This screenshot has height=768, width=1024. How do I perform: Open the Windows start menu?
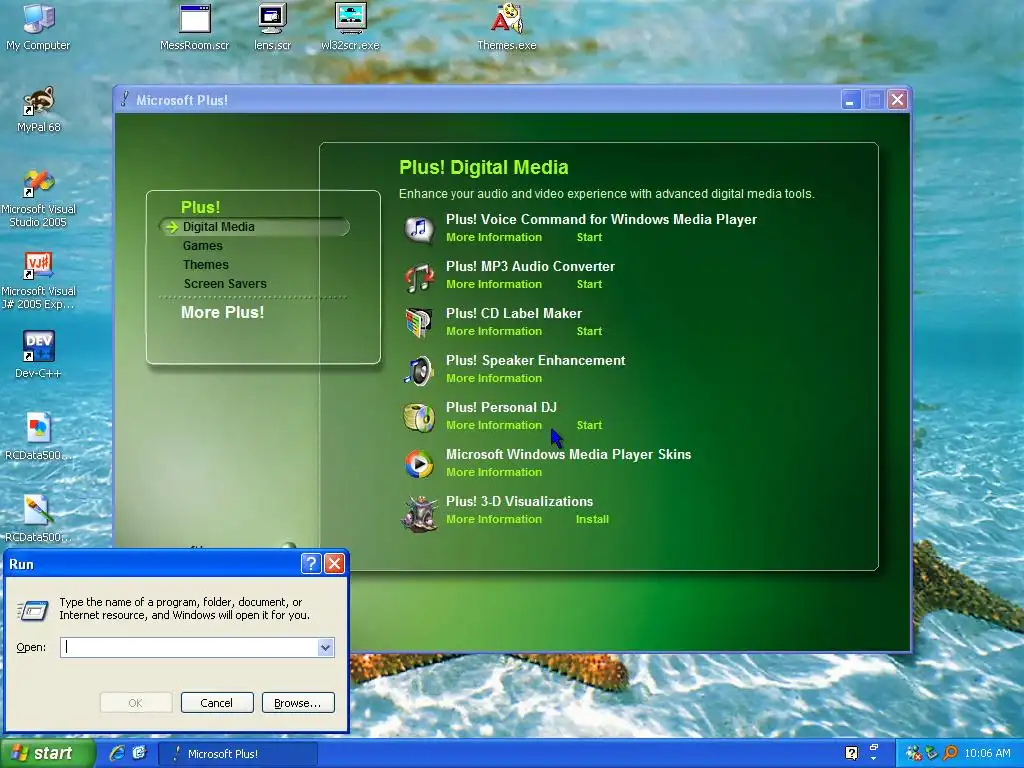pos(47,753)
